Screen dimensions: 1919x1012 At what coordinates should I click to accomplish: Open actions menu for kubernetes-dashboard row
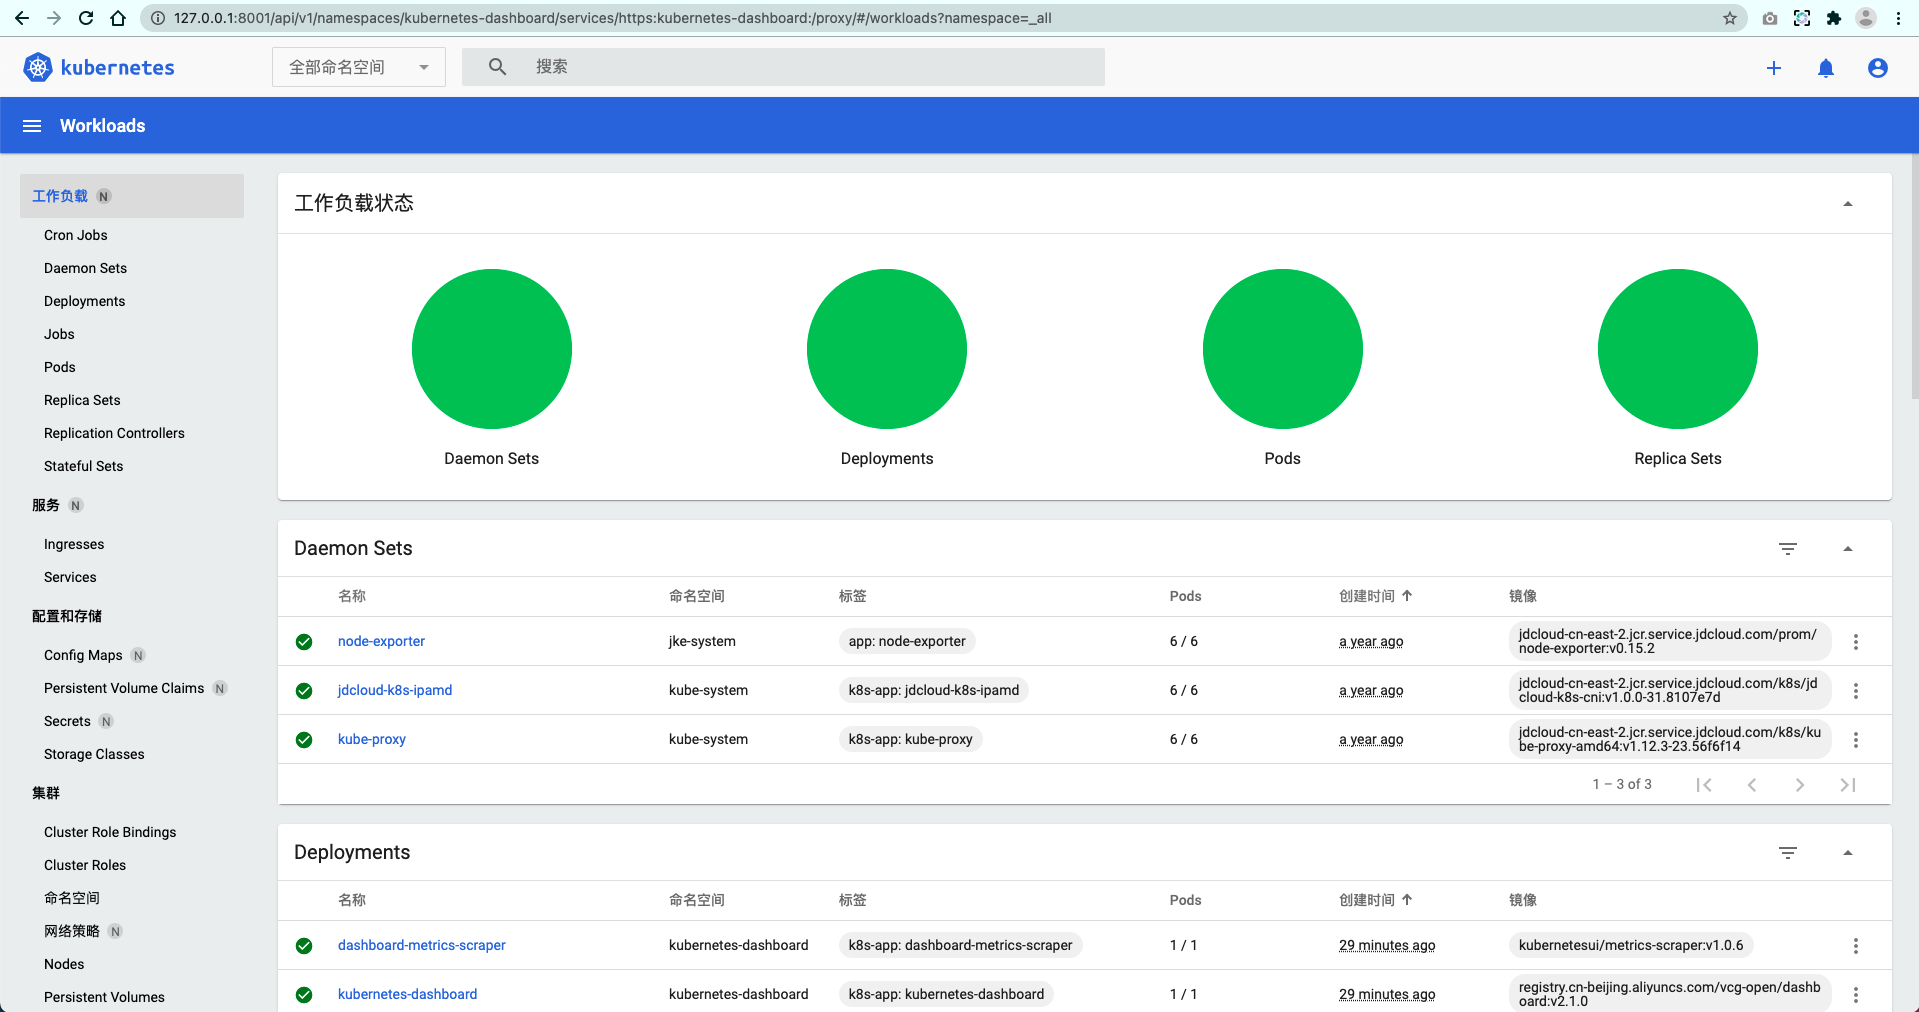point(1856,995)
